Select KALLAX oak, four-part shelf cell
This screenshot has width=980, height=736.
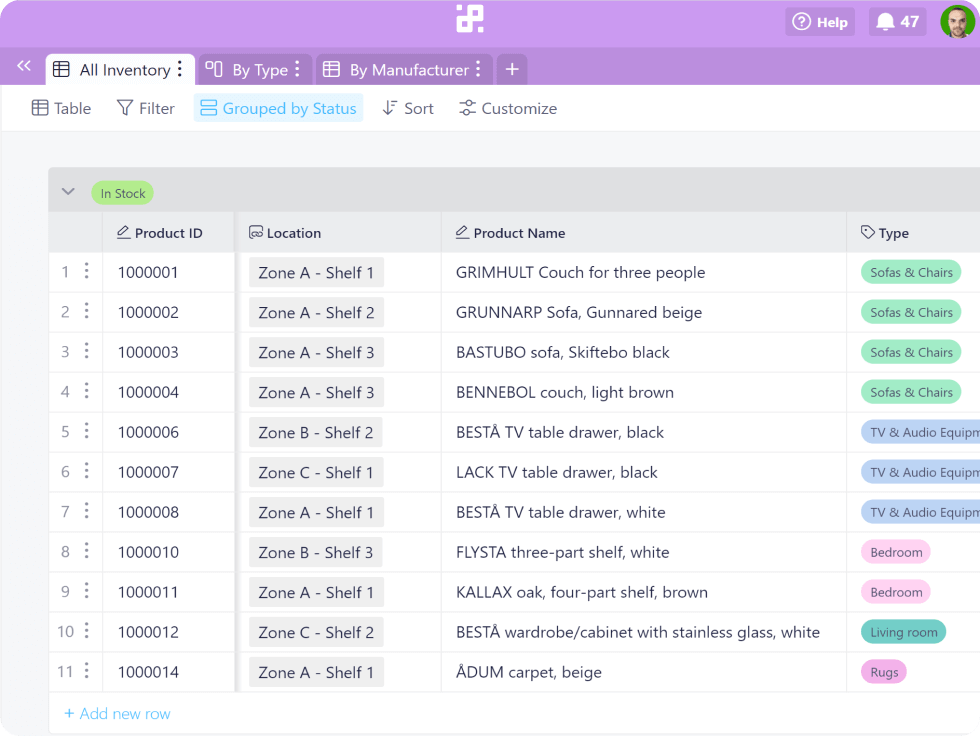tap(644, 592)
